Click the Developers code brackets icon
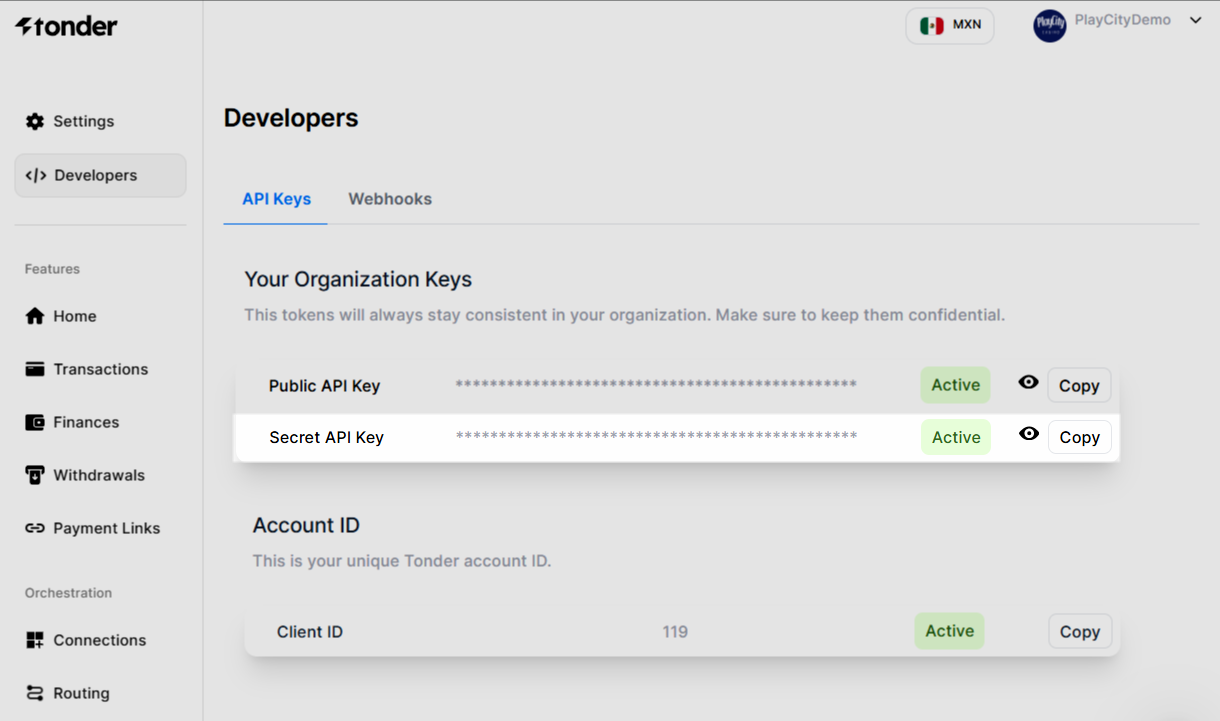 (x=36, y=175)
